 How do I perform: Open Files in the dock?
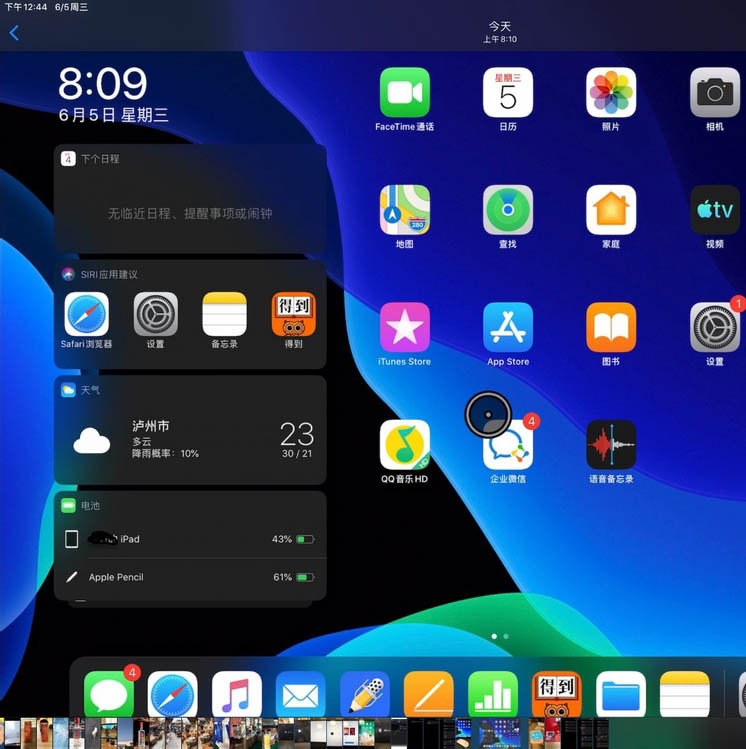(621, 694)
